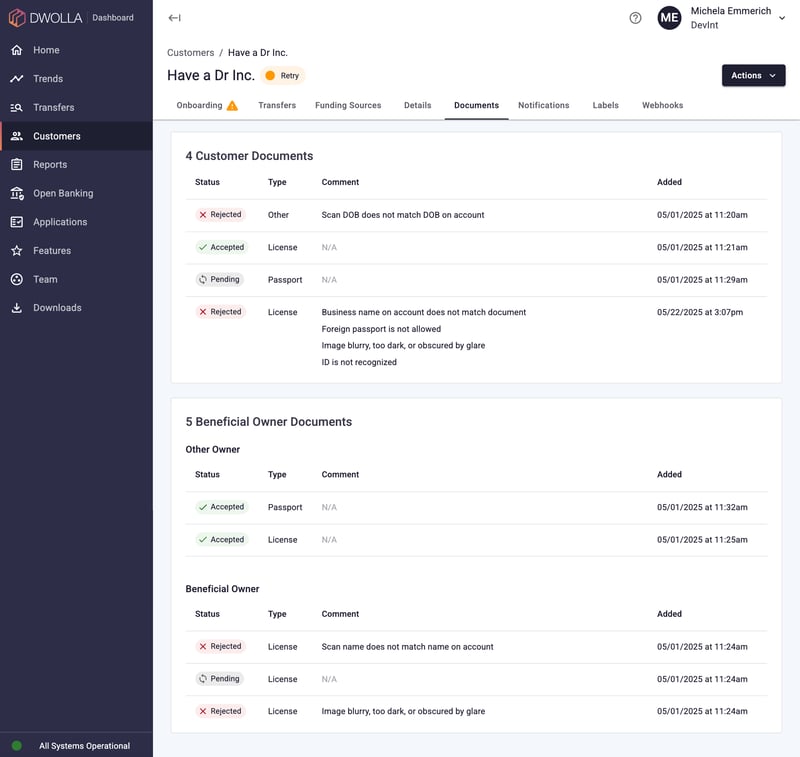This screenshot has width=800, height=757.
Task: Open the Funding Sources tab
Action: click(x=348, y=105)
